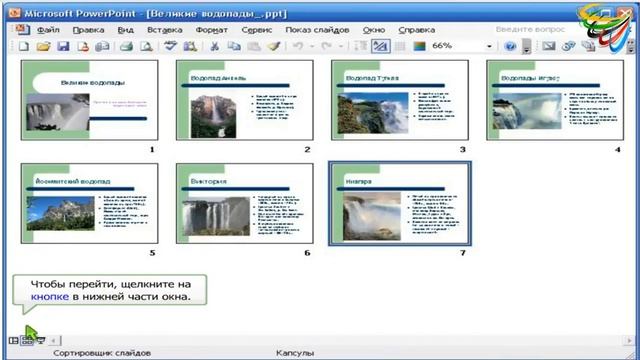This screenshot has height=360, width=640.
Task: Open the Research icon in the toolbar
Action: point(190,46)
